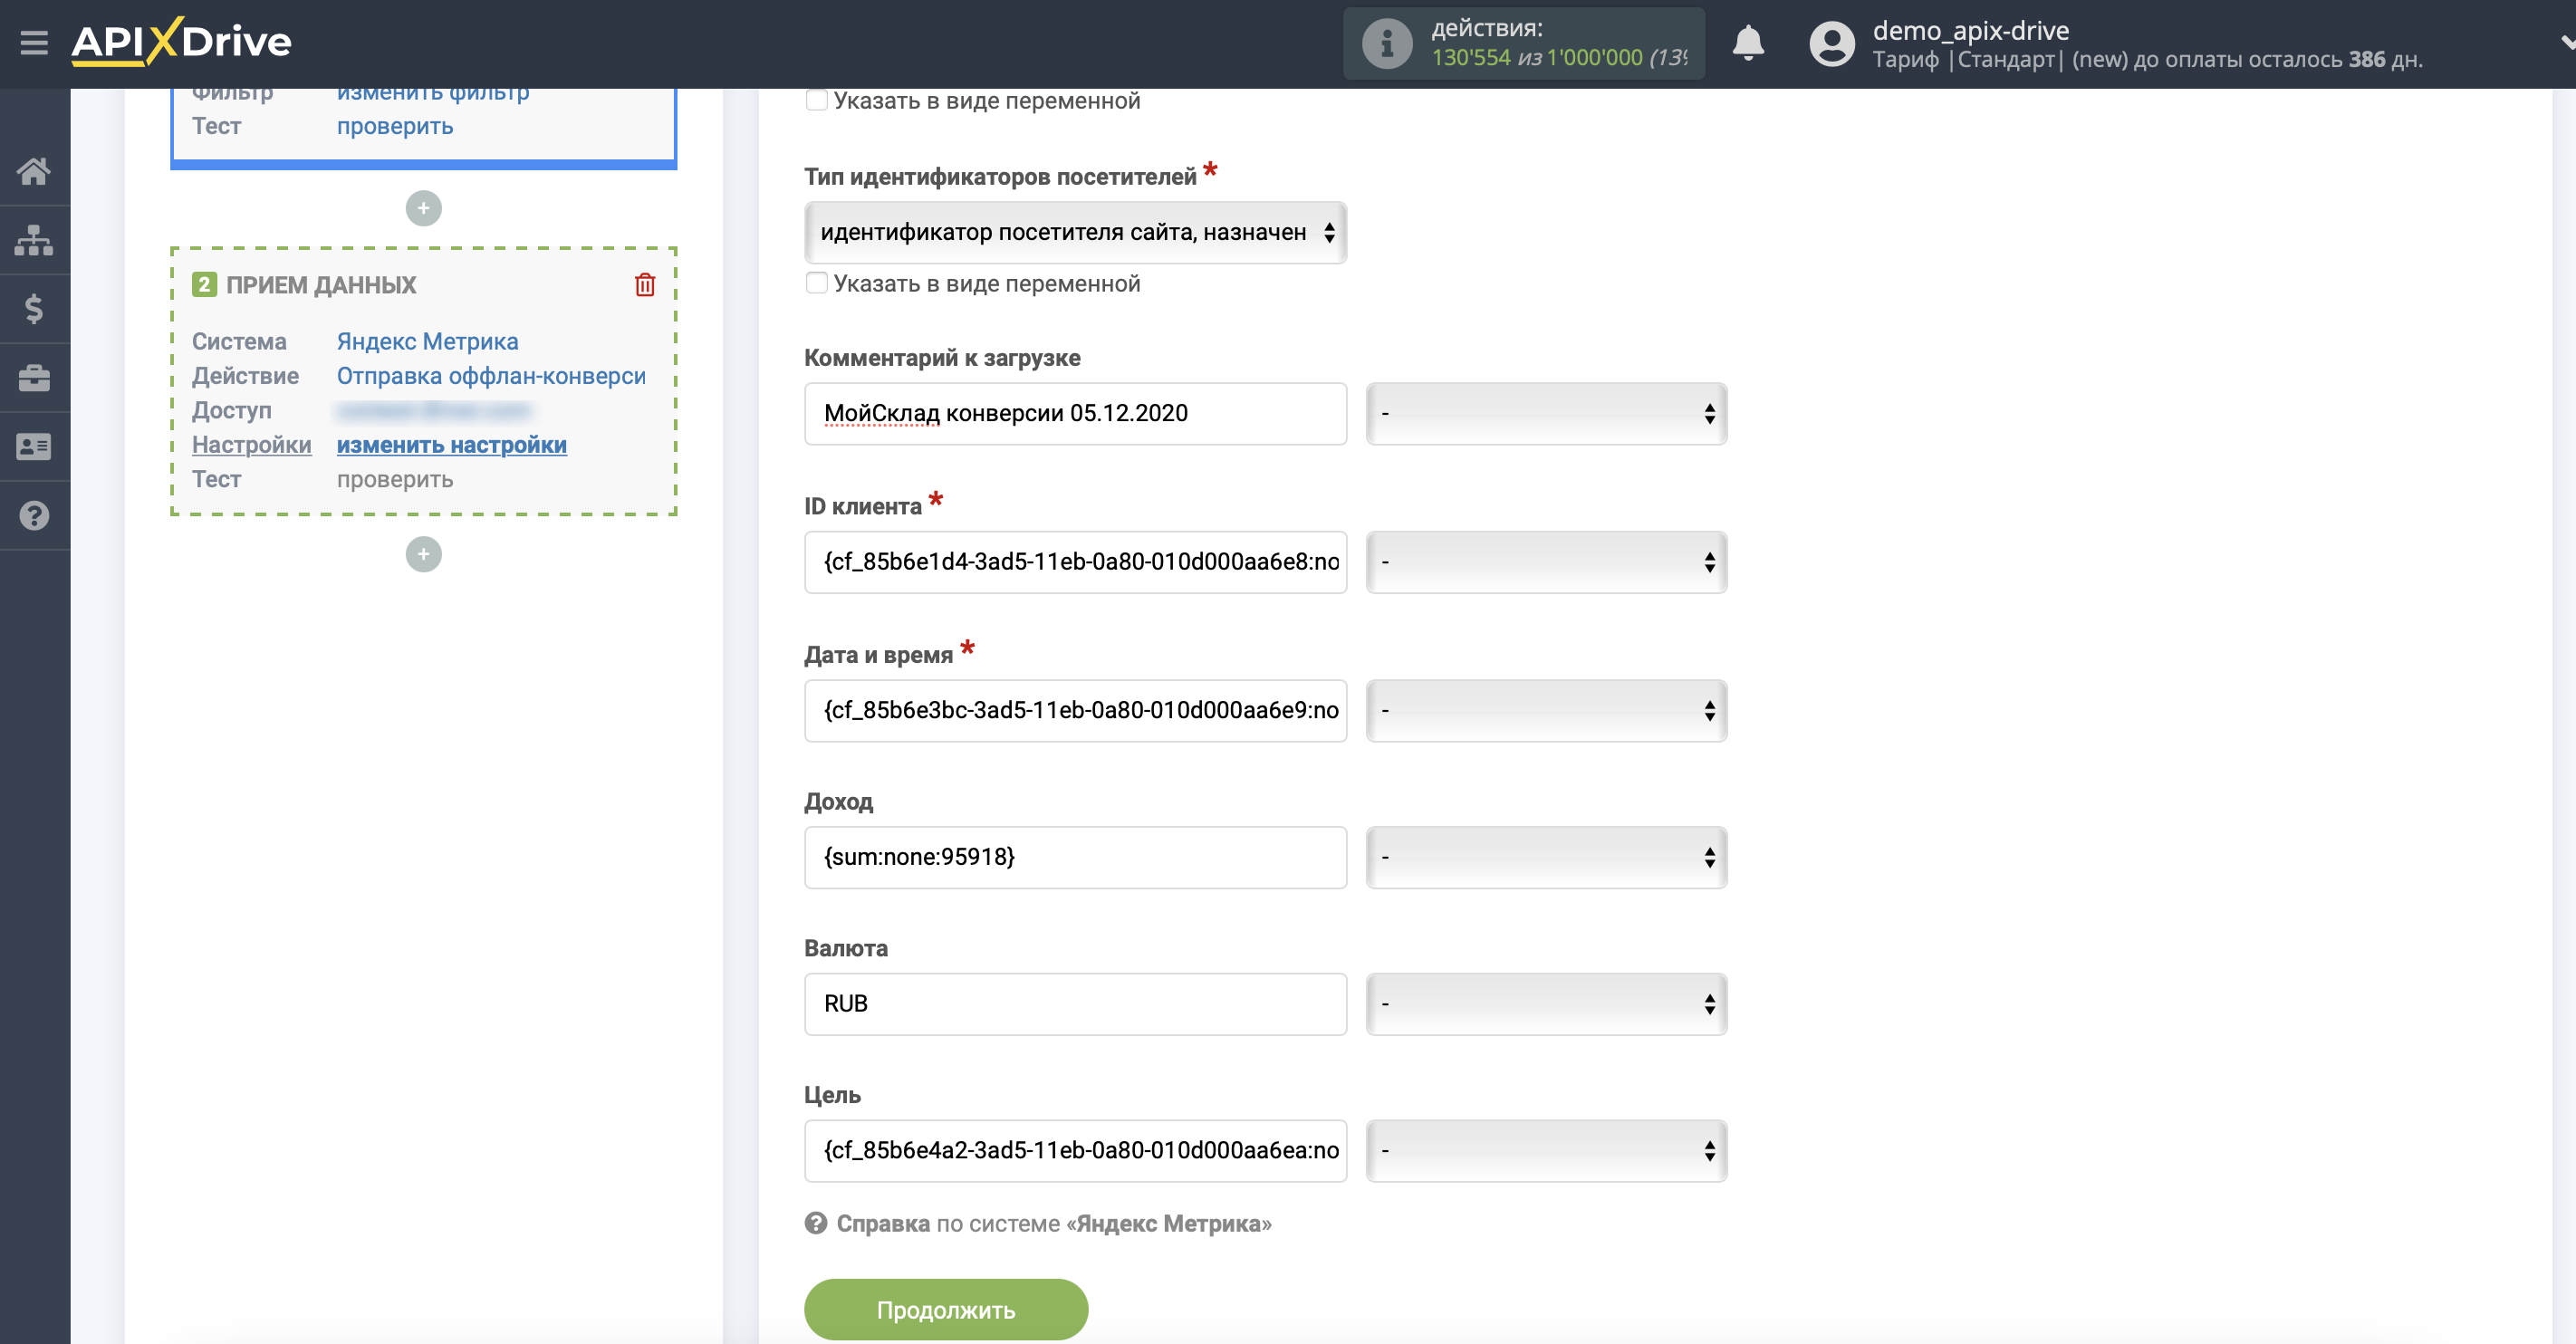Click the actions counter 130'554 из 1'000'000
Viewport: 2576px width, 1344px height.
1559,58
